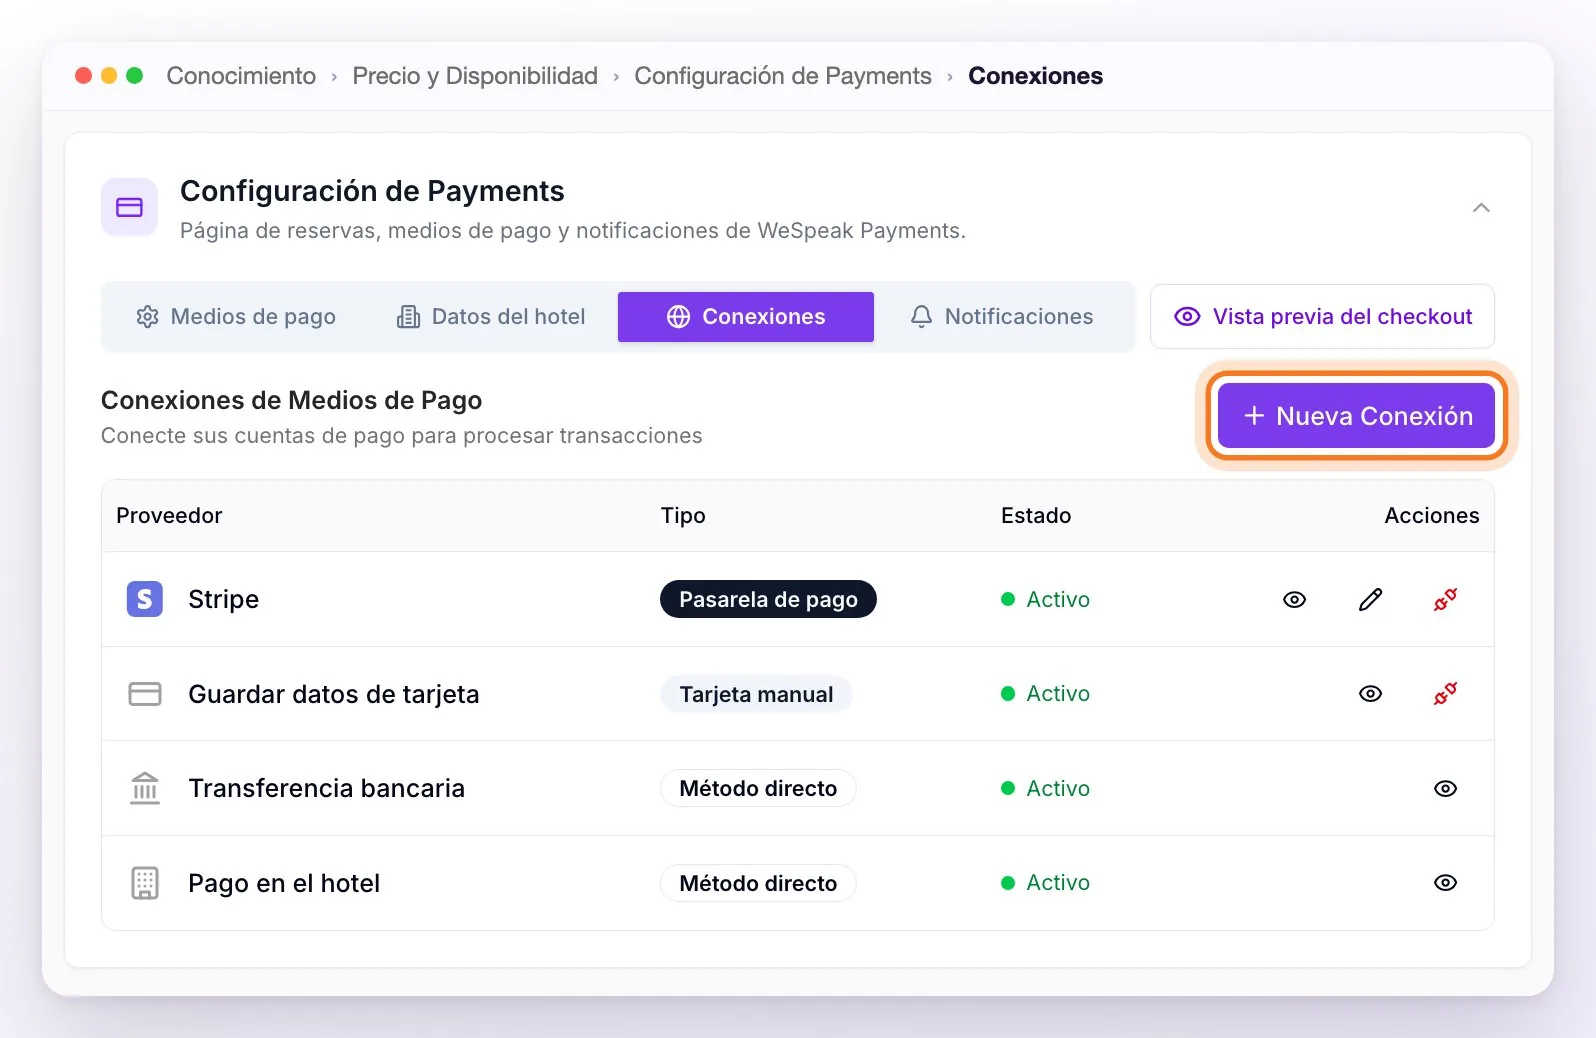The width and height of the screenshot is (1596, 1038).
Task: Open the Datos del hotel tab
Action: pyautogui.click(x=491, y=317)
